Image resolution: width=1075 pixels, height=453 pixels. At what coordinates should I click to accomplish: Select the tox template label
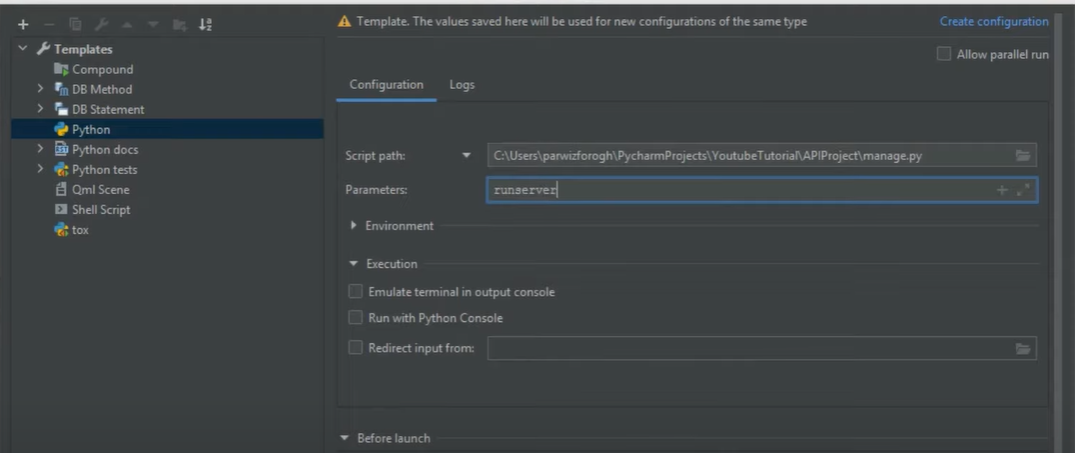[x=80, y=230]
